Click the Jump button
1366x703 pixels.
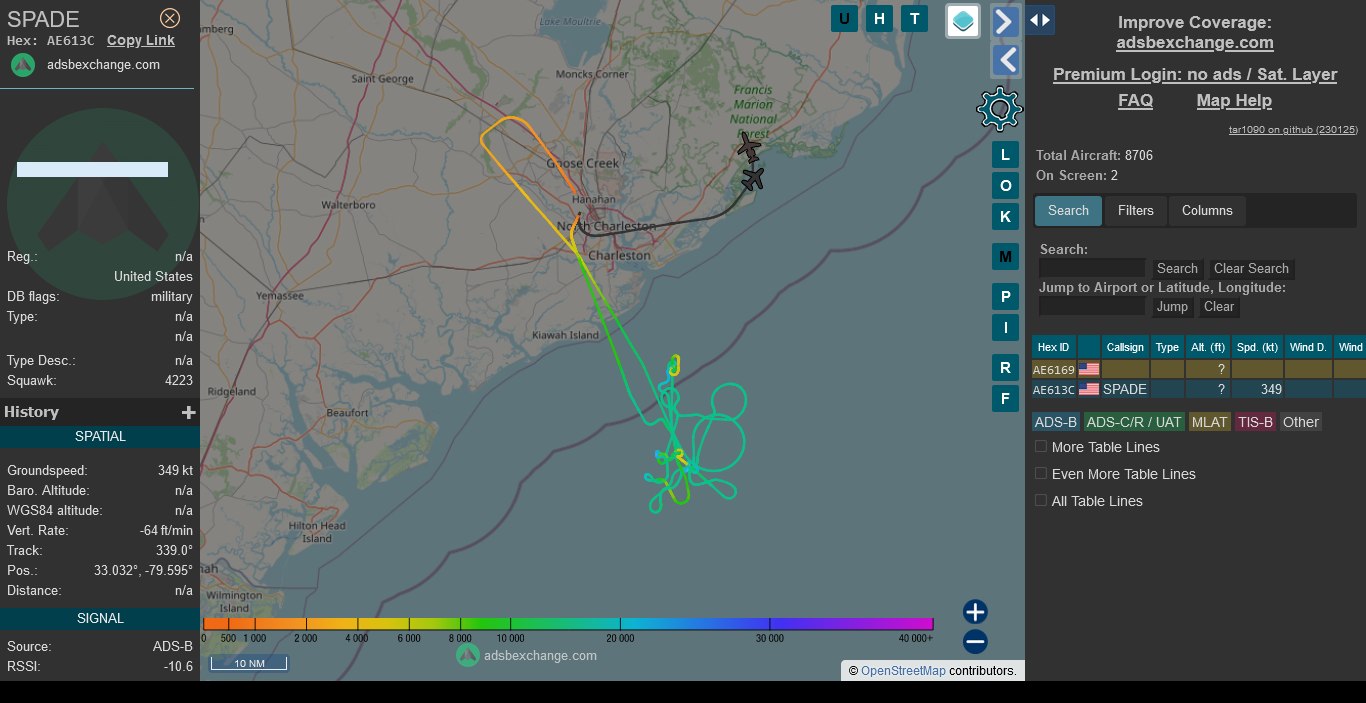point(1172,306)
